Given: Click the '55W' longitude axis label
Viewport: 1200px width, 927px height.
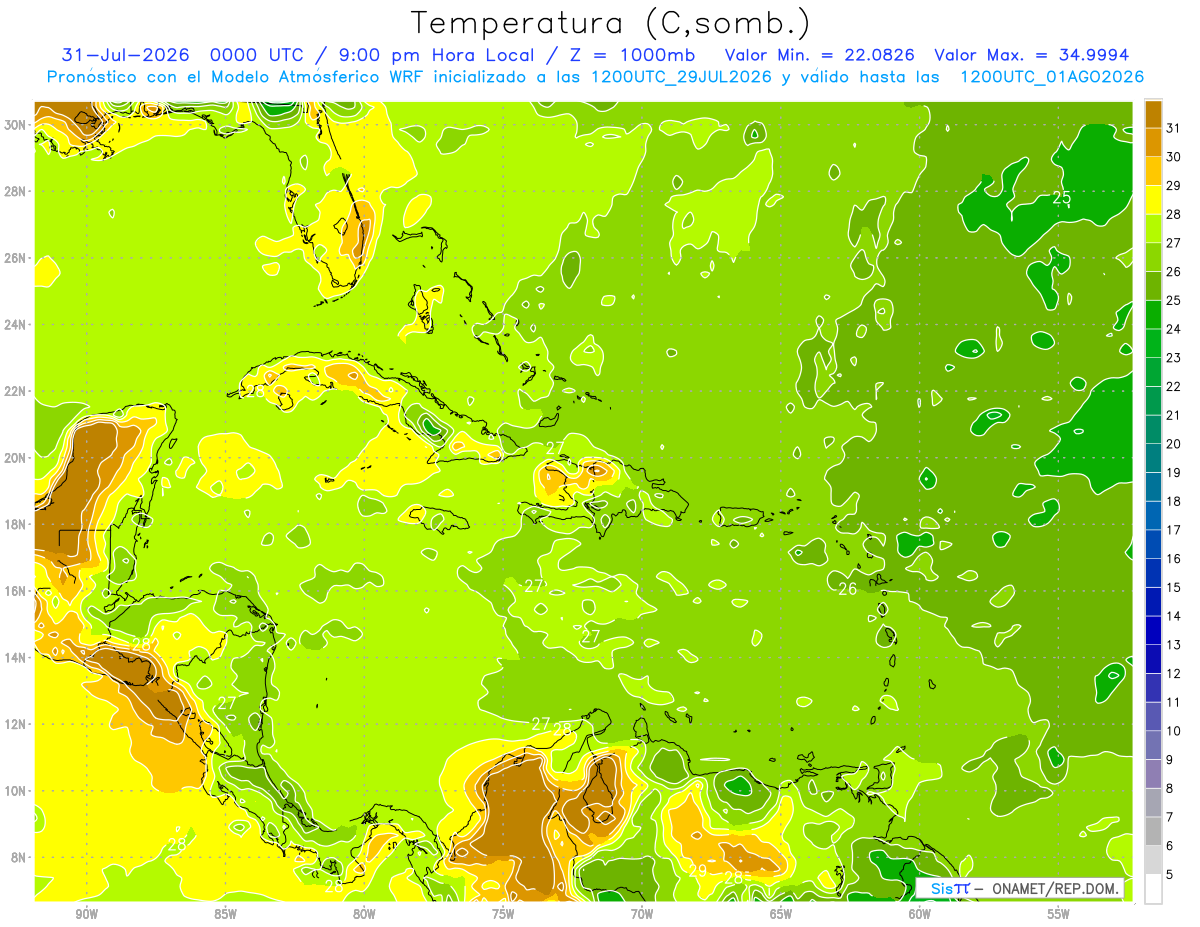Looking at the screenshot, I should pos(1059,914).
